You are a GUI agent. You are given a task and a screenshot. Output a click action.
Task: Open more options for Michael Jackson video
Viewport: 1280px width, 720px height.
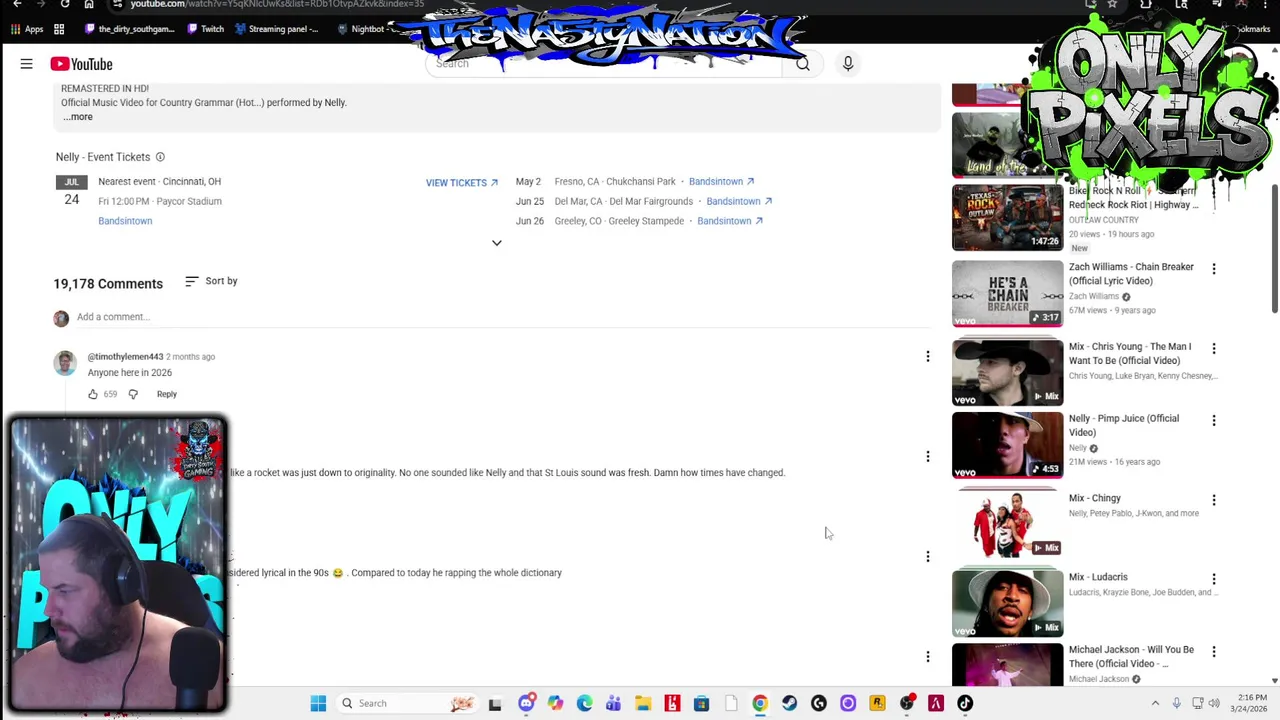[1214, 652]
